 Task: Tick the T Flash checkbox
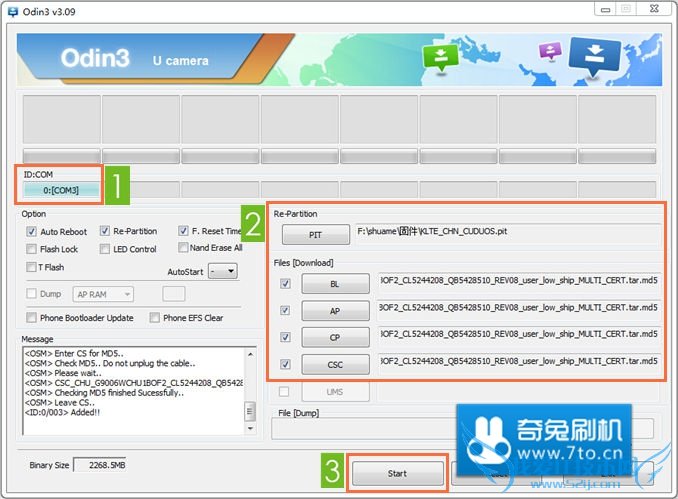[x=31, y=267]
